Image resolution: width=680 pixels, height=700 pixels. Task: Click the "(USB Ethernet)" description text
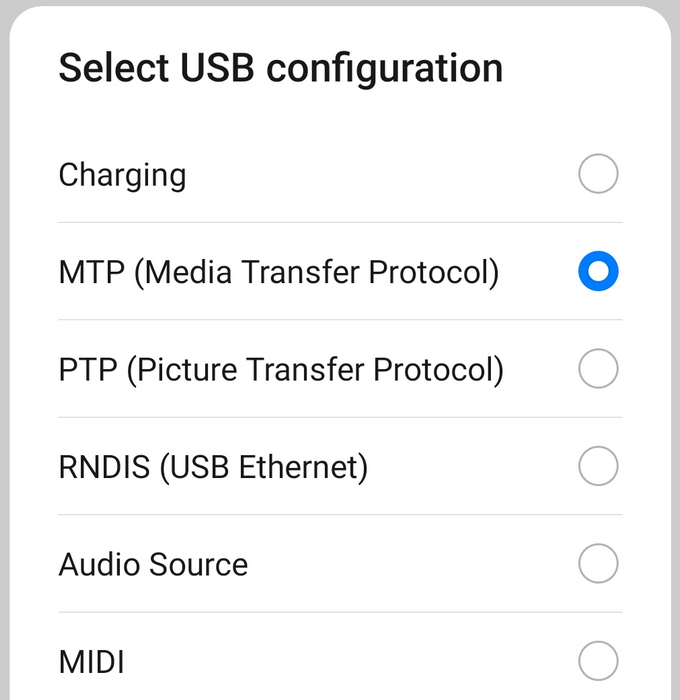coord(264,467)
